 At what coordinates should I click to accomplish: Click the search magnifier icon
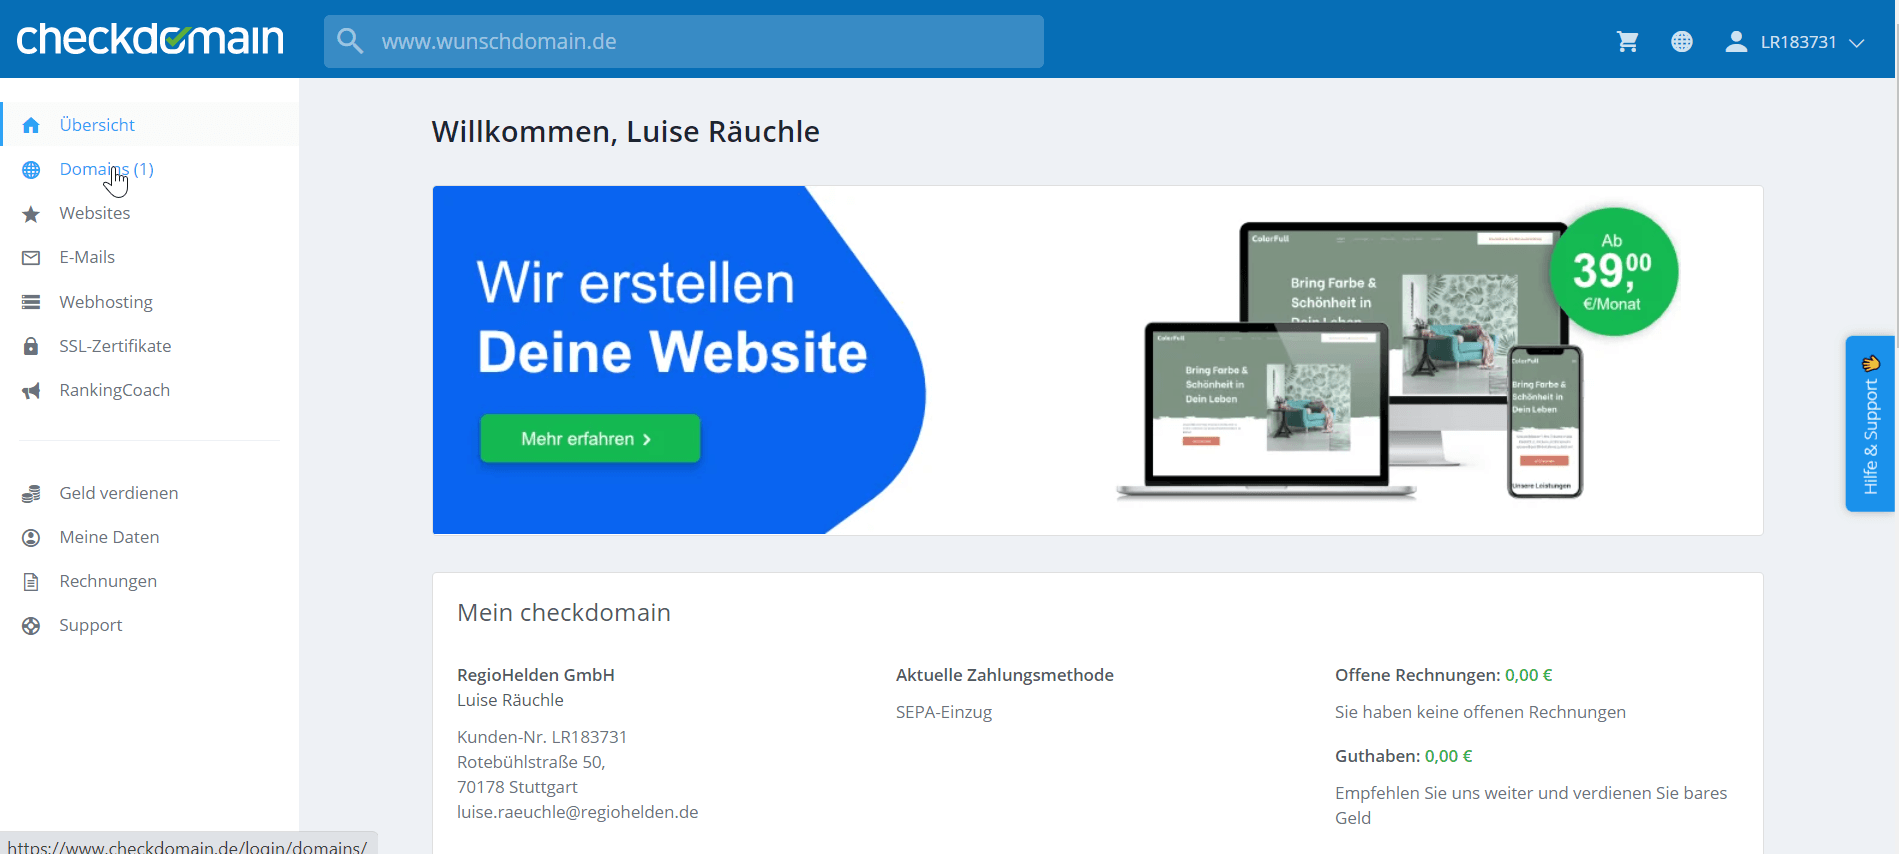tap(350, 41)
